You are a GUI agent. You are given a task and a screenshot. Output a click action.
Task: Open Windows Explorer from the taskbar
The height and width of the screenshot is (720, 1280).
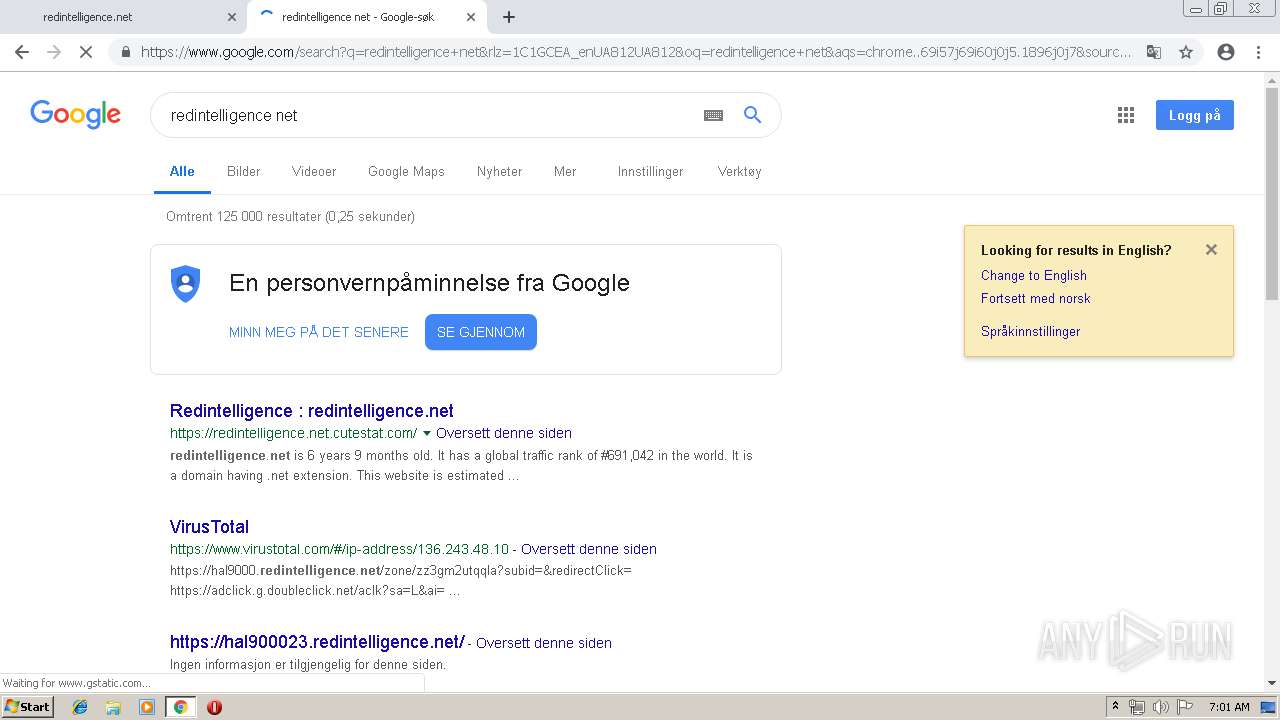(113, 707)
